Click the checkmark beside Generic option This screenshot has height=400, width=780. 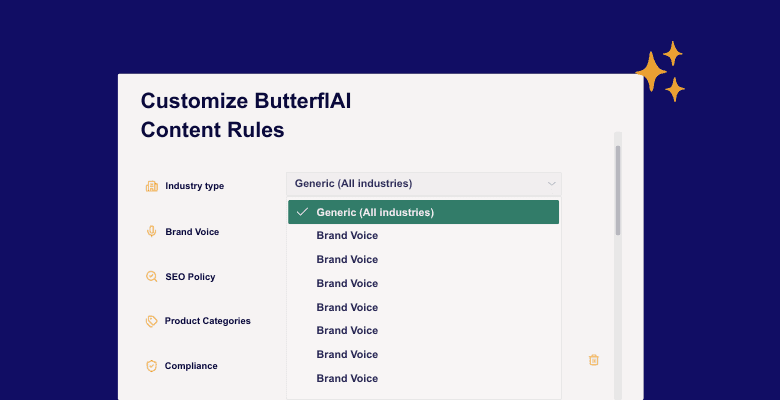302,212
